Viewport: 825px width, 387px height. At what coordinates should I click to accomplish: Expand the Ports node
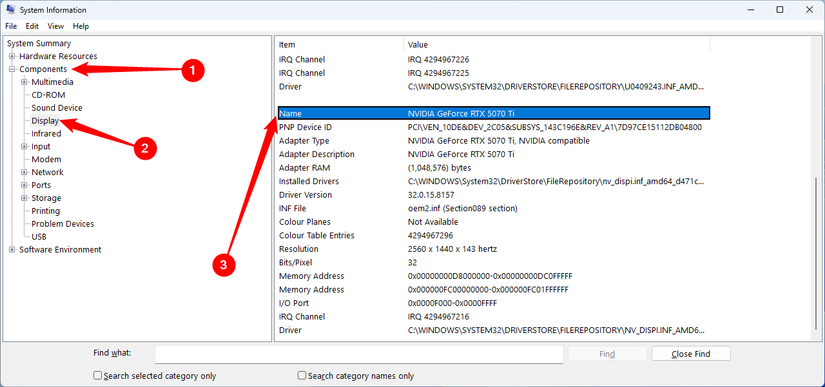(x=24, y=185)
